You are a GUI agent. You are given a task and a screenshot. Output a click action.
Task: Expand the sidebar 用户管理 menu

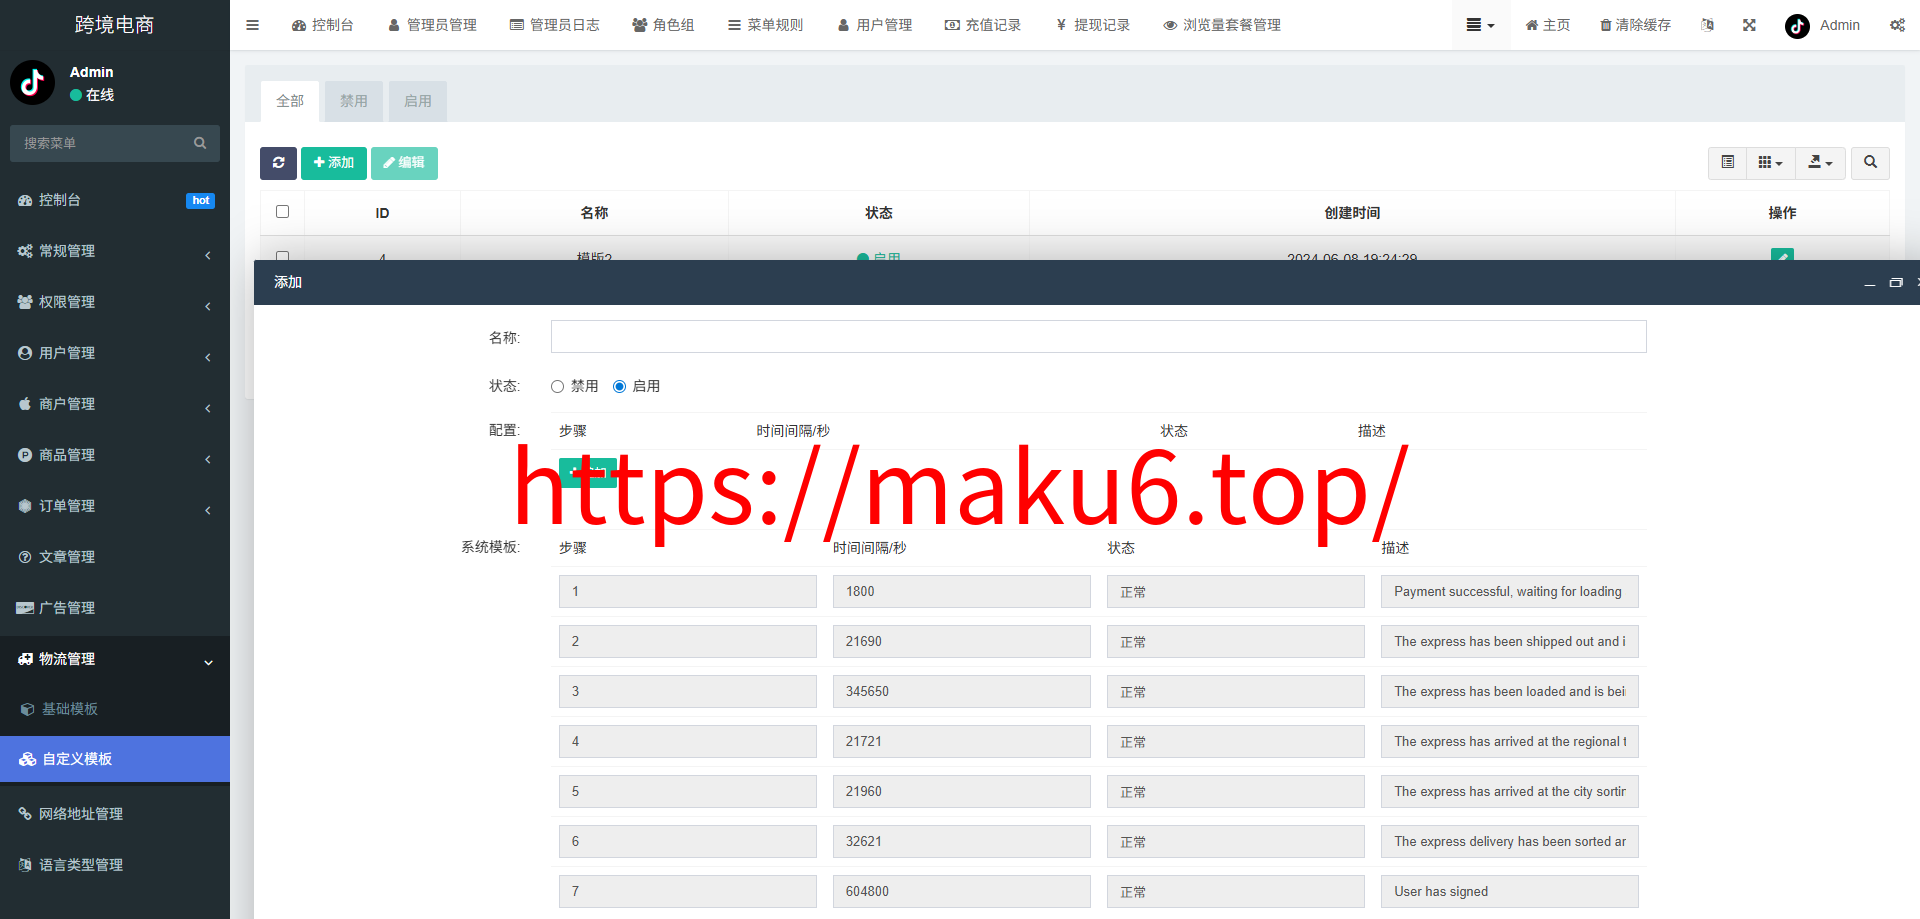pos(115,353)
